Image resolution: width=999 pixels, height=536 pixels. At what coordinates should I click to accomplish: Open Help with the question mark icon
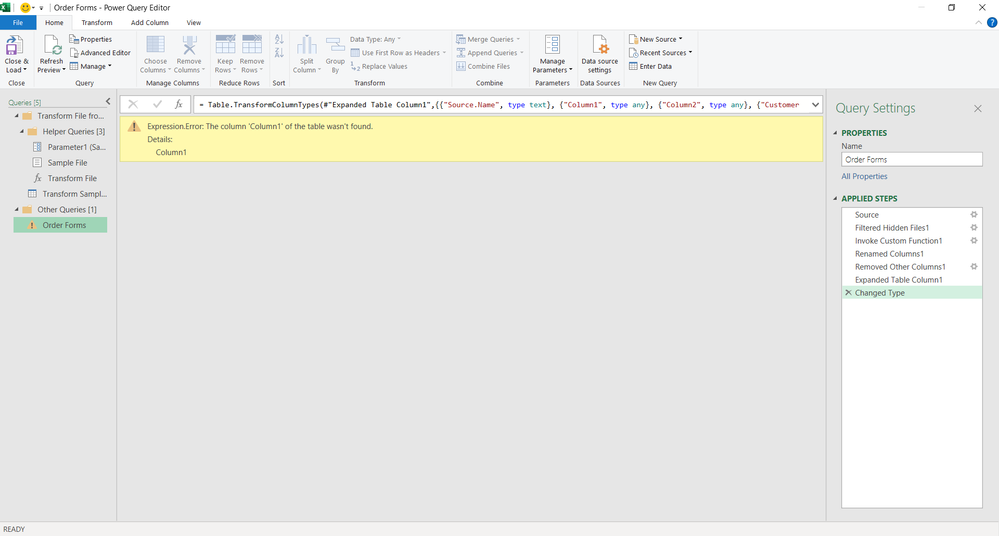click(x=992, y=22)
